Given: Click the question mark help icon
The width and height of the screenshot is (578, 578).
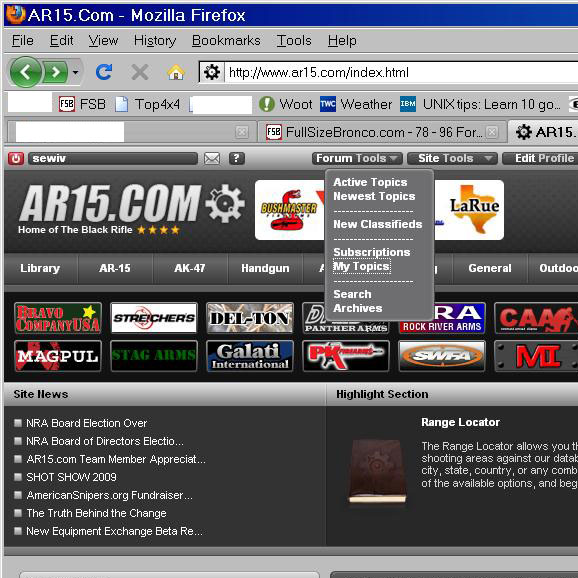Looking at the screenshot, I should pos(237,159).
